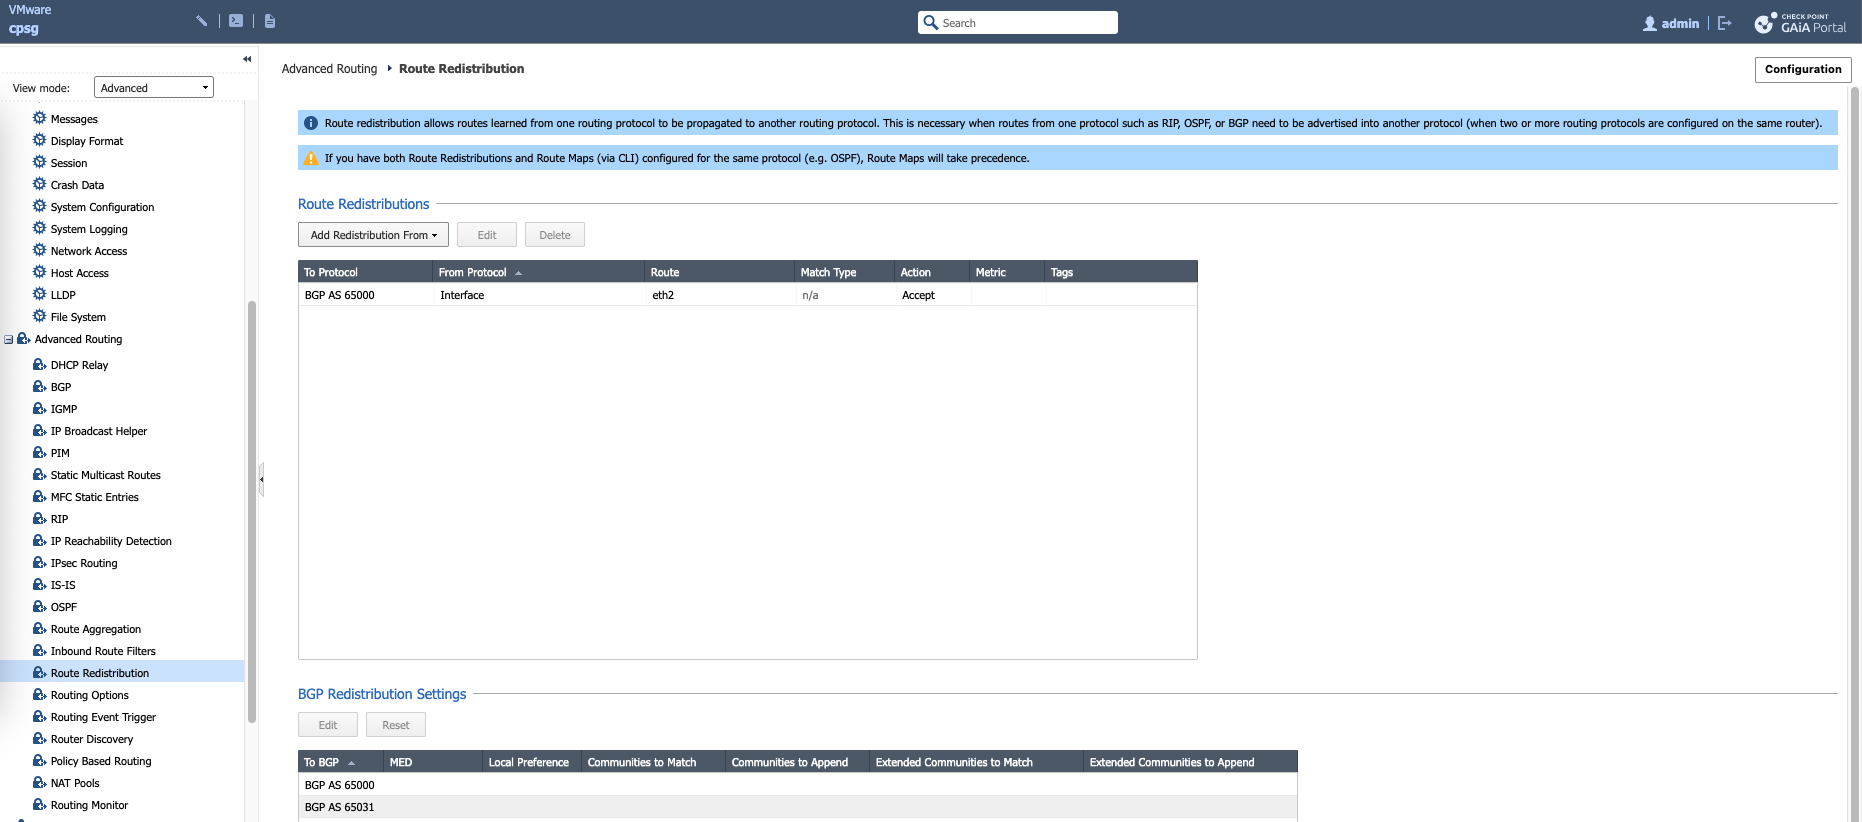Go to Inbound Route Filters page
The height and width of the screenshot is (822, 1862).
click(x=103, y=651)
